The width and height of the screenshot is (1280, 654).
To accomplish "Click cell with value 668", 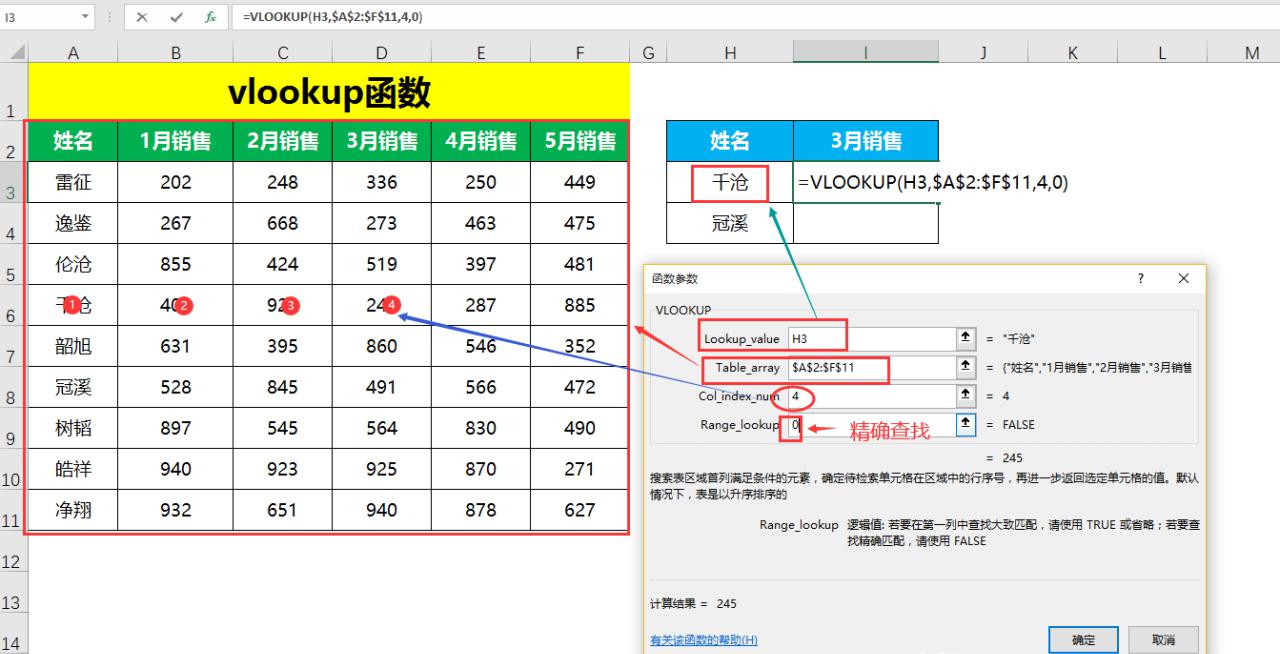I will (x=282, y=224).
